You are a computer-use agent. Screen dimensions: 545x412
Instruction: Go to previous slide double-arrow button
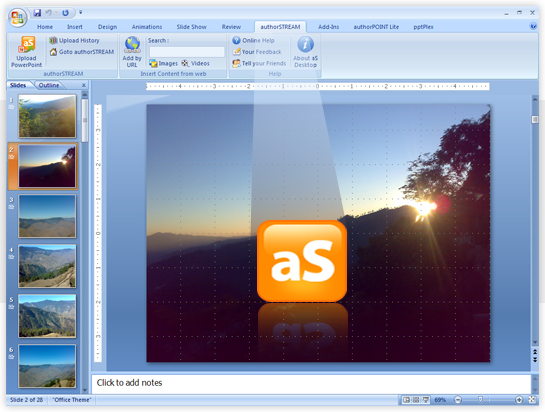click(x=535, y=352)
